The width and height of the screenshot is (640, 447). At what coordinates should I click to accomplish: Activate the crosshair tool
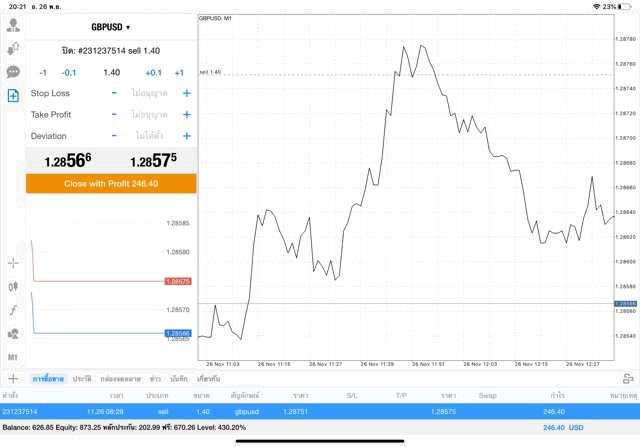coord(13,263)
